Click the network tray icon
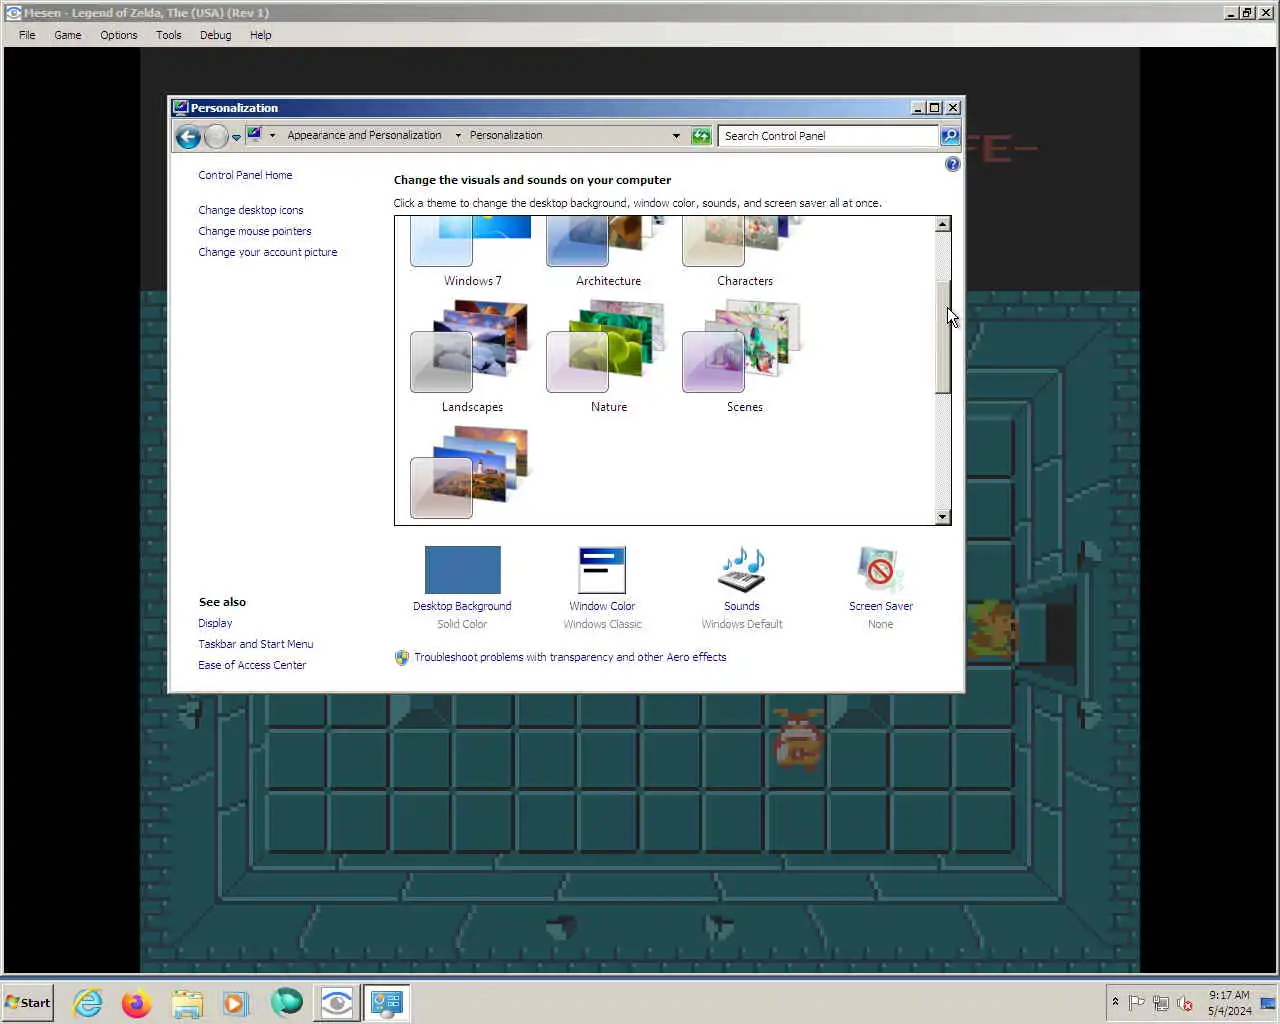The height and width of the screenshot is (1024, 1280). coord(1161,1003)
